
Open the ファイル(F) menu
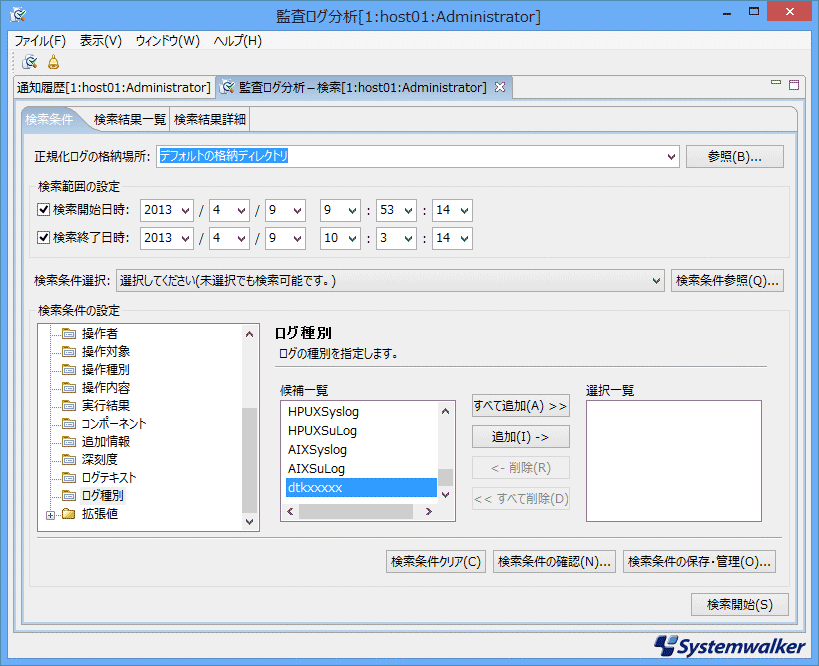point(40,41)
